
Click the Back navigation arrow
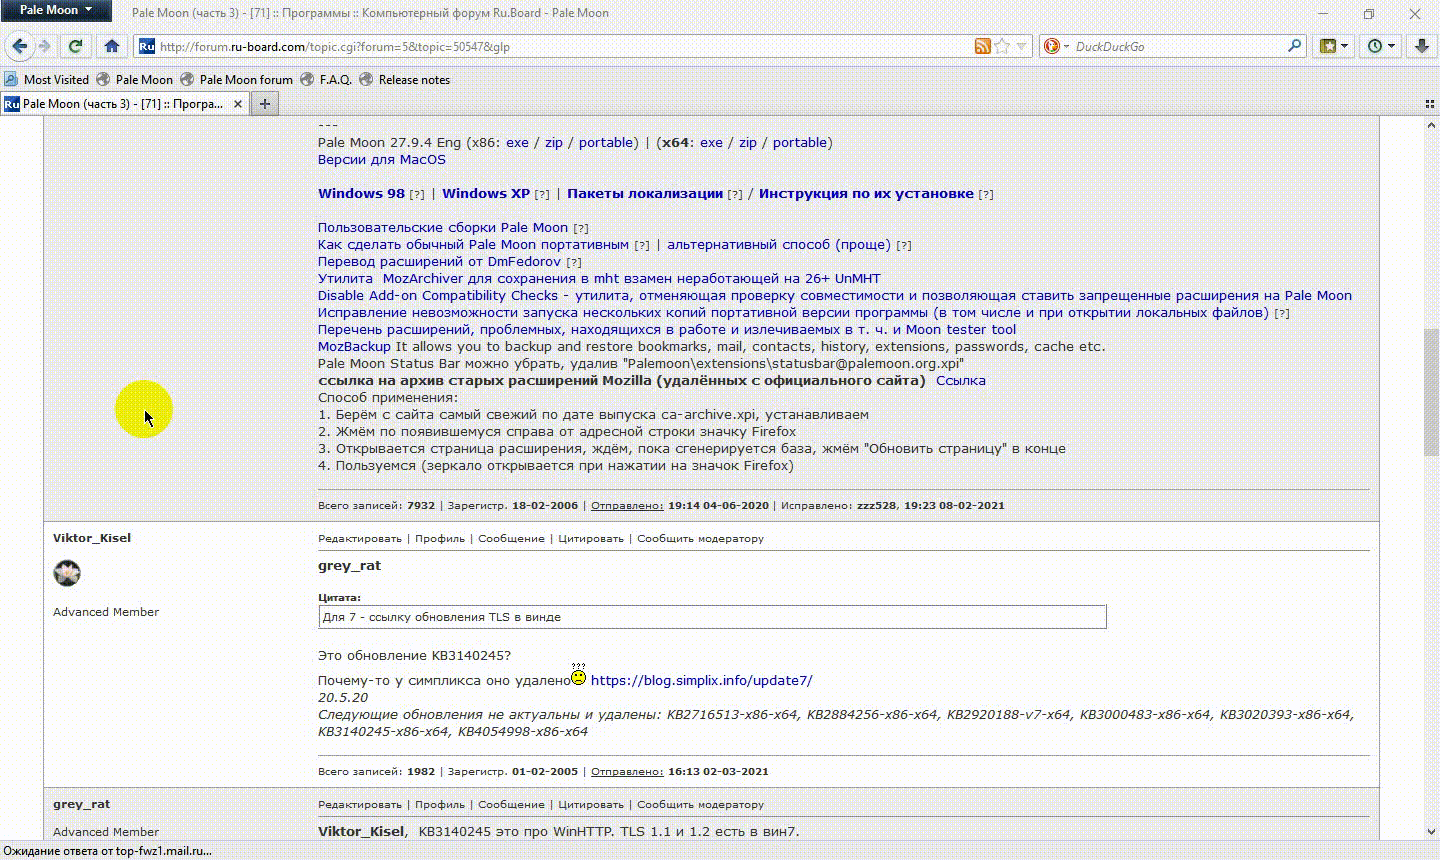[19, 46]
